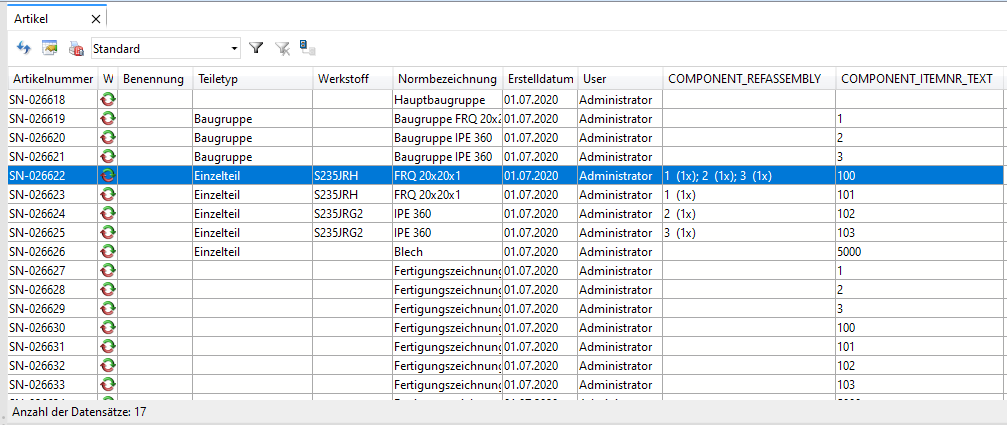
Task: Click status icon in row SN-026630
Action: point(108,327)
